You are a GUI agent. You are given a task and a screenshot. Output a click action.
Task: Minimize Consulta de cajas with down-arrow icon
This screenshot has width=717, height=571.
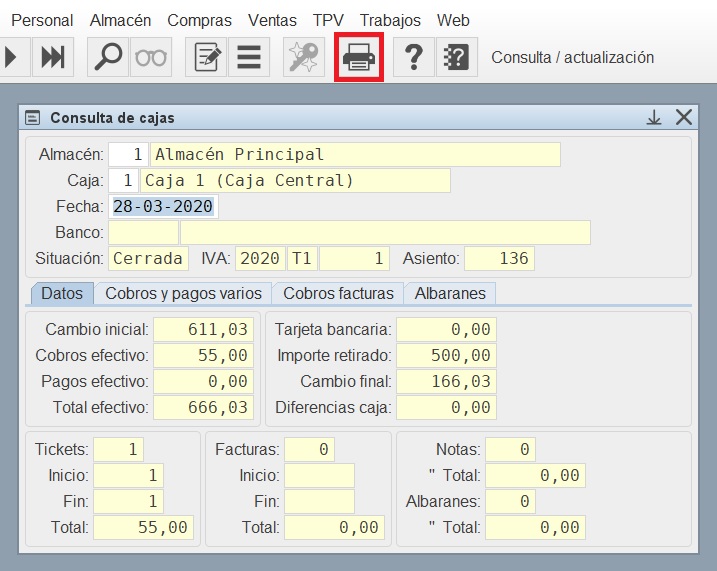654,117
